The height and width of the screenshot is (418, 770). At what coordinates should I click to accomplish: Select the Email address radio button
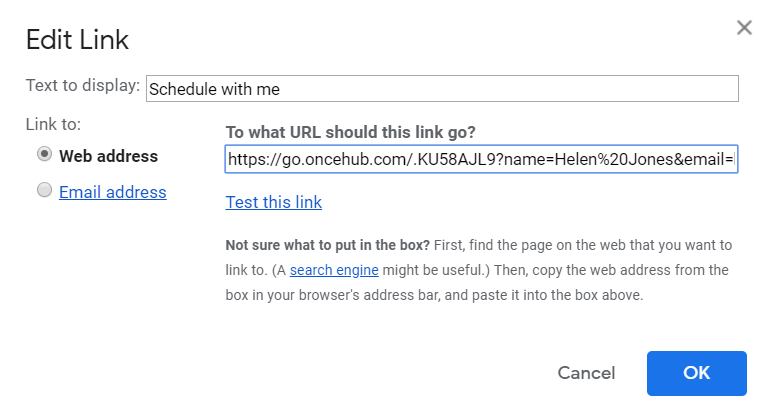click(44, 191)
